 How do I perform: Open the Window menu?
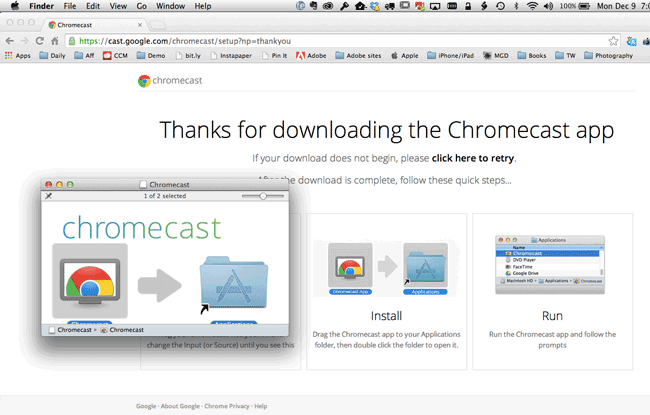coord(170,6)
